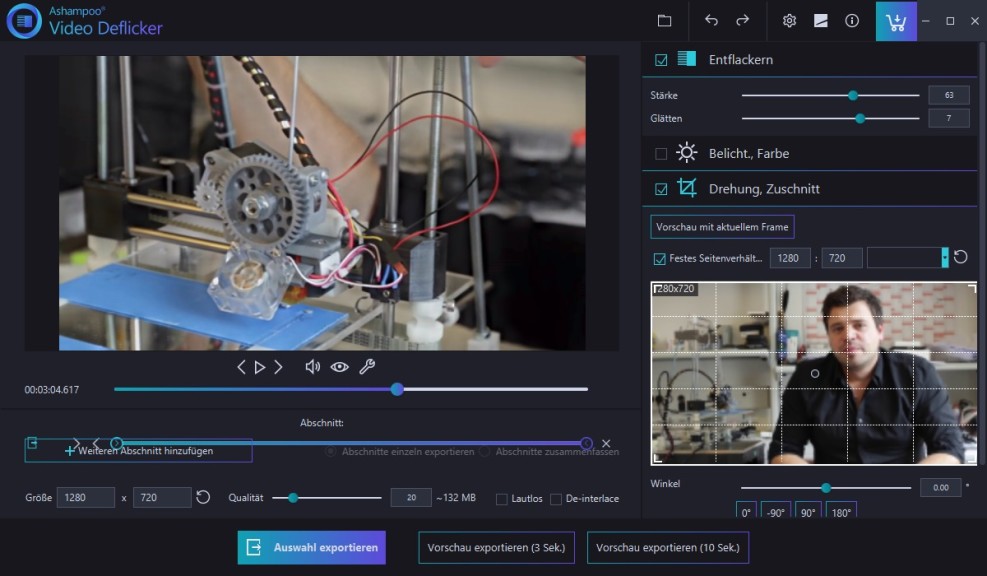Enable the Belicht., Farbe checkbox

pyautogui.click(x=661, y=154)
